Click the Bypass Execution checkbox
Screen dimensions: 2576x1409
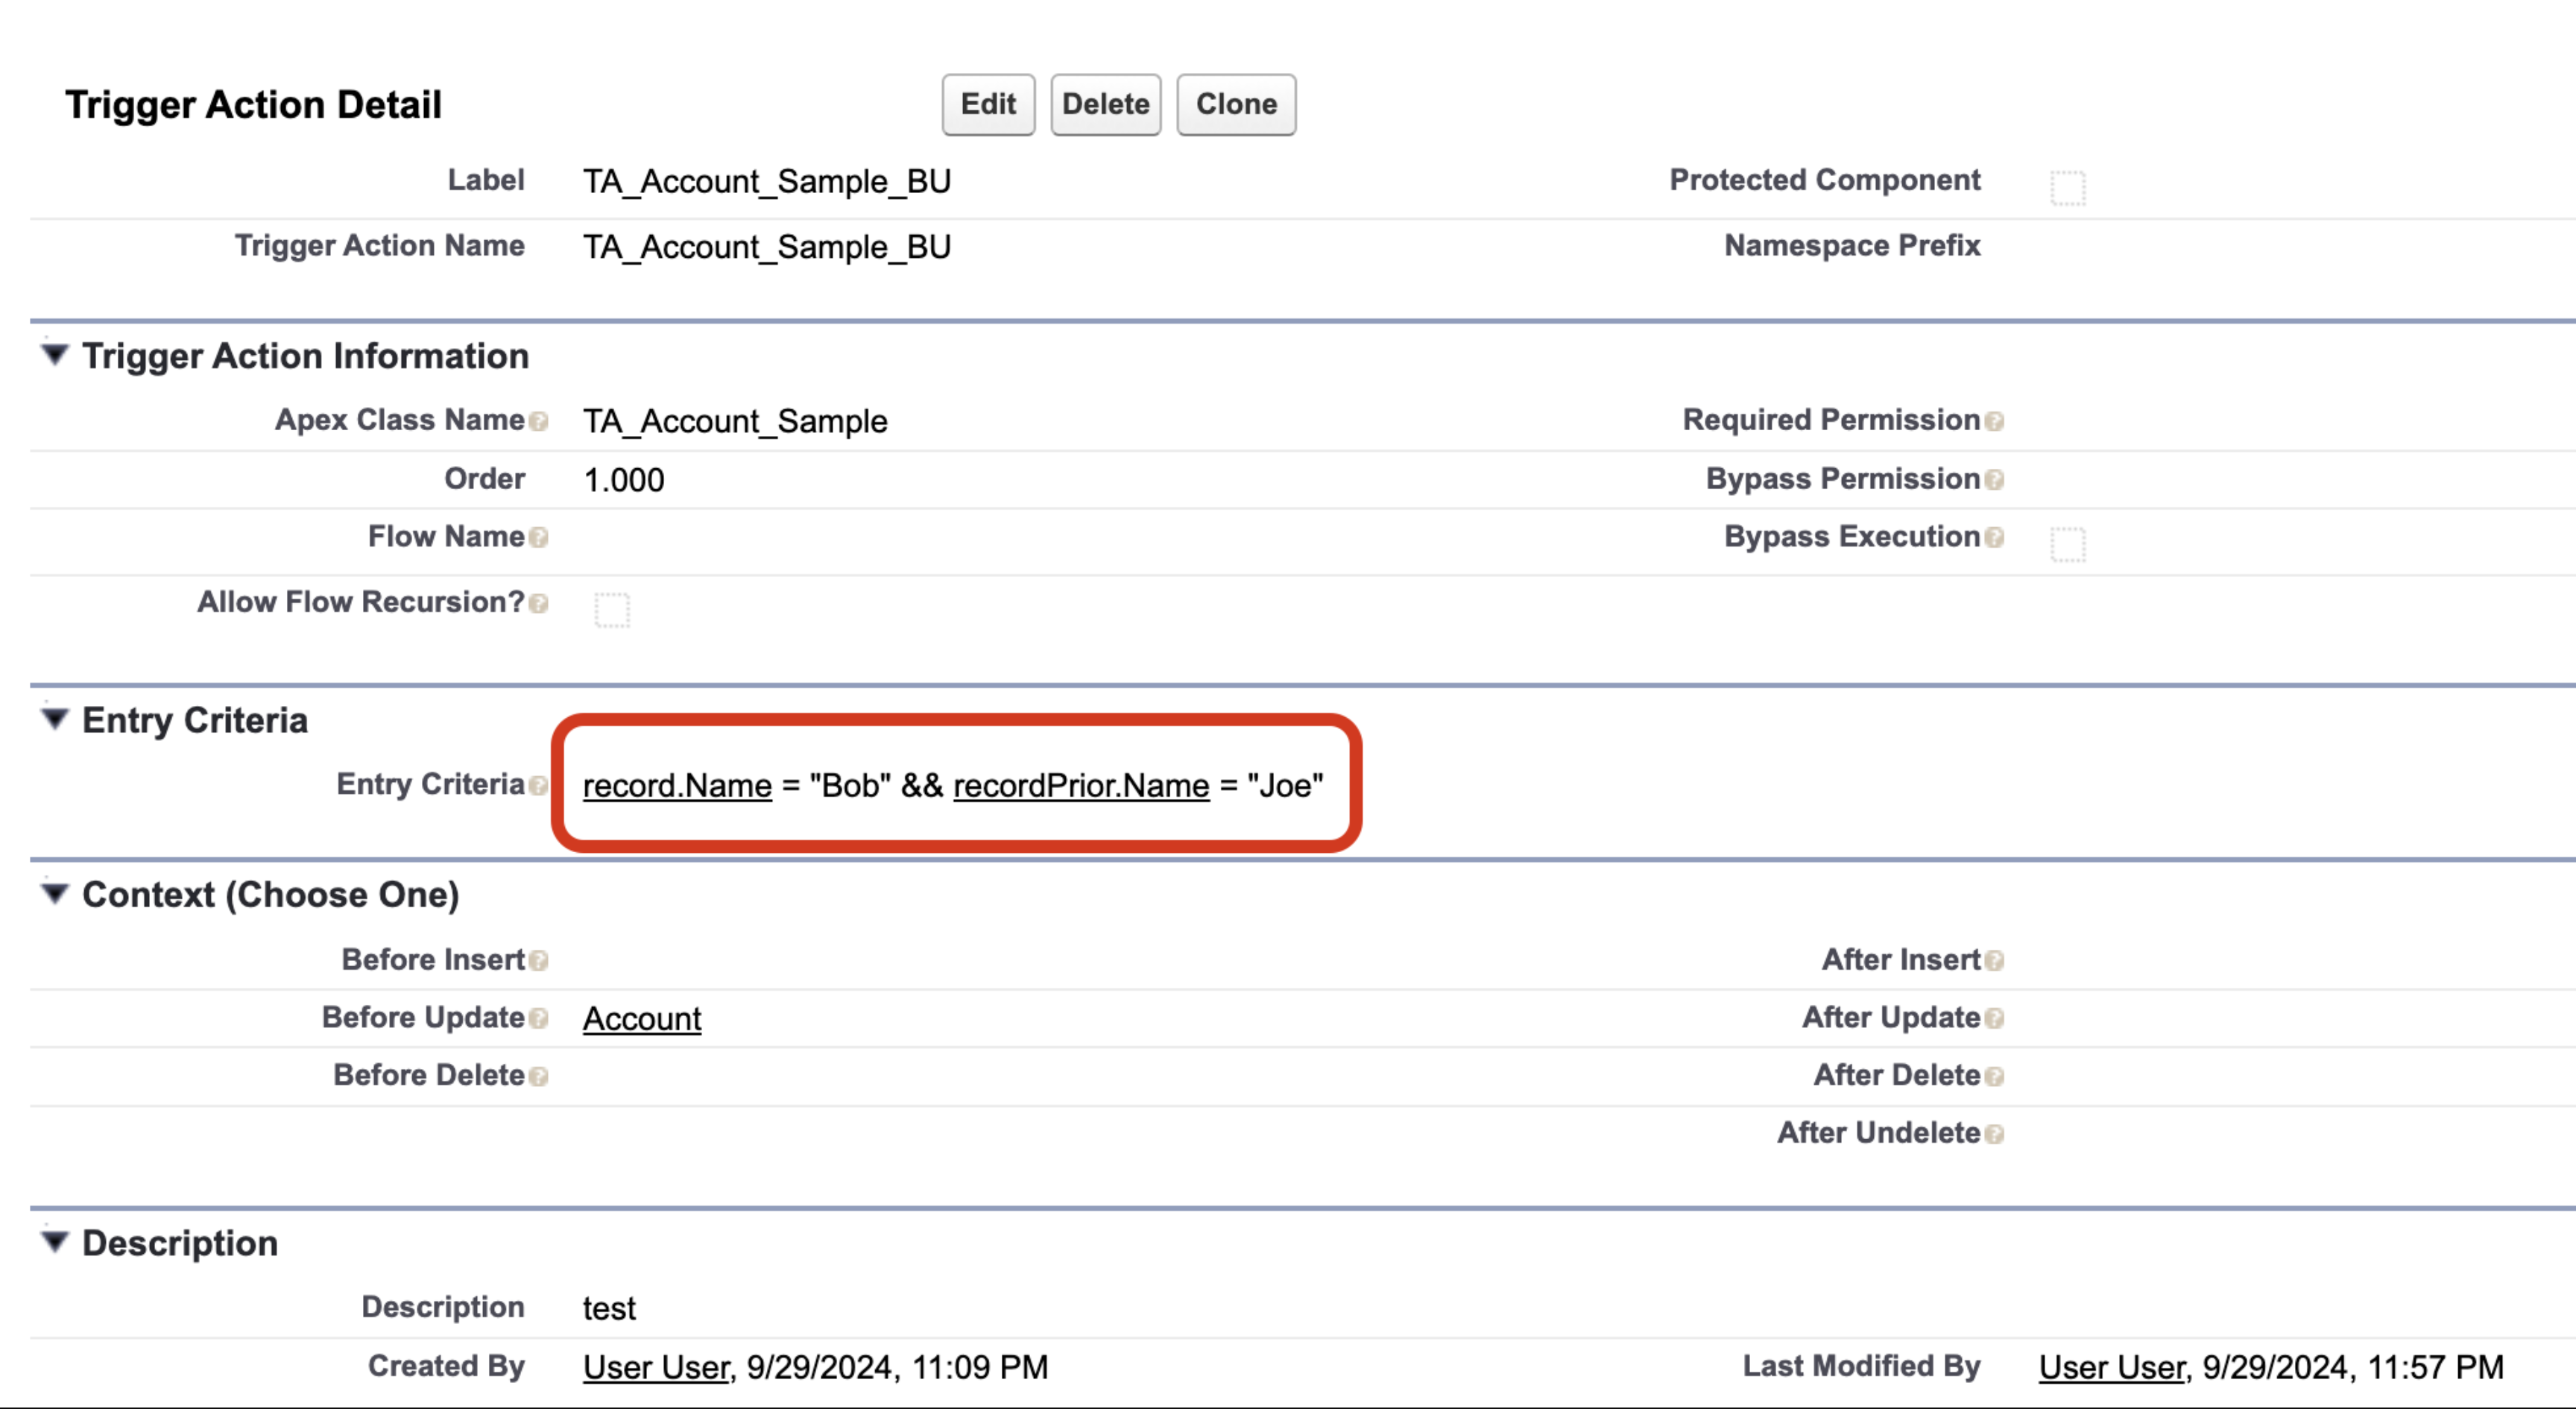pos(2067,544)
